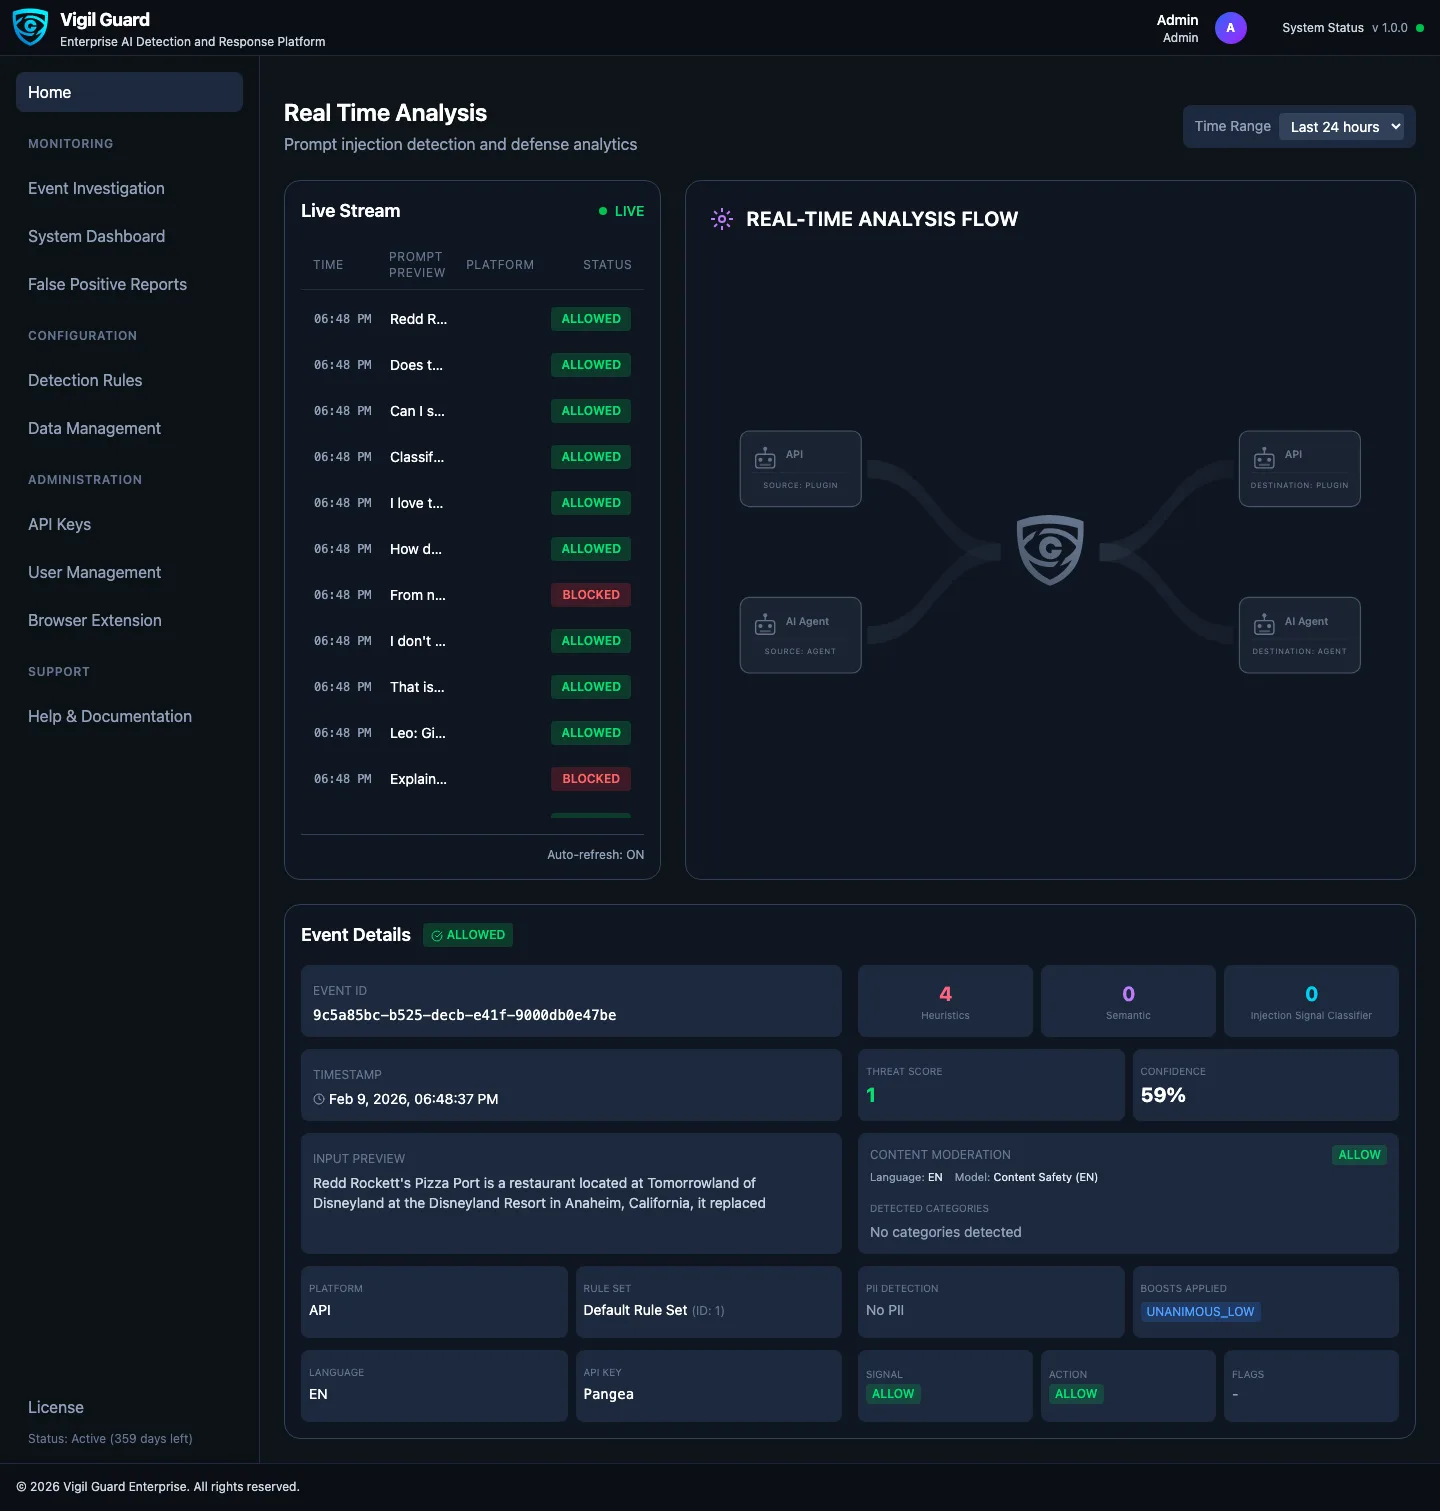Viewport: 1440px width, 1511px height.
Task: Click the Heuristics score card
Action: [x=945, y=1001]
